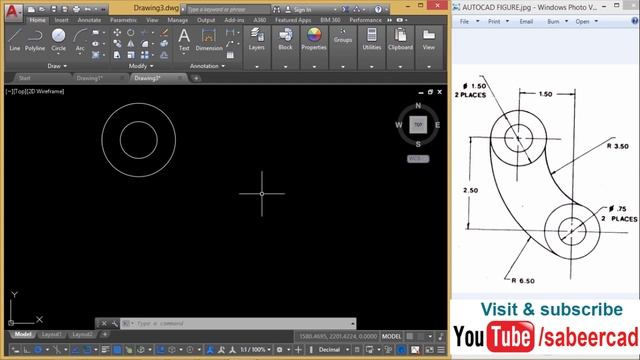Select the Polyline tool
The width and height of the screenshot is (640, 360).
pos(35,40)
